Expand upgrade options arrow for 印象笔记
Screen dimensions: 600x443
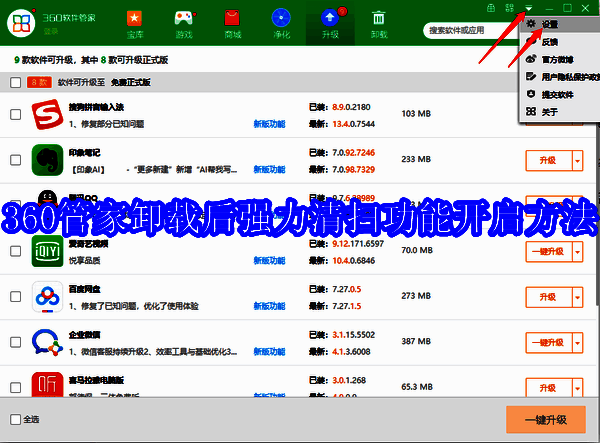[577, 160]
